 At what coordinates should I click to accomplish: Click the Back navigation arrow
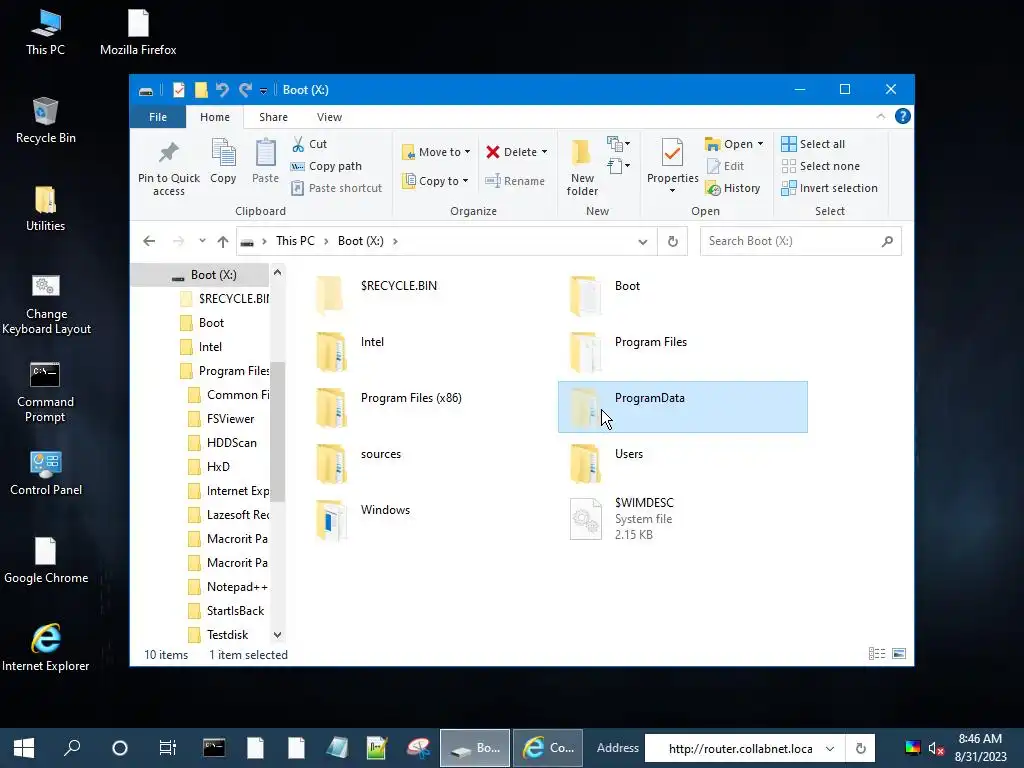click(x=149, y=241)
